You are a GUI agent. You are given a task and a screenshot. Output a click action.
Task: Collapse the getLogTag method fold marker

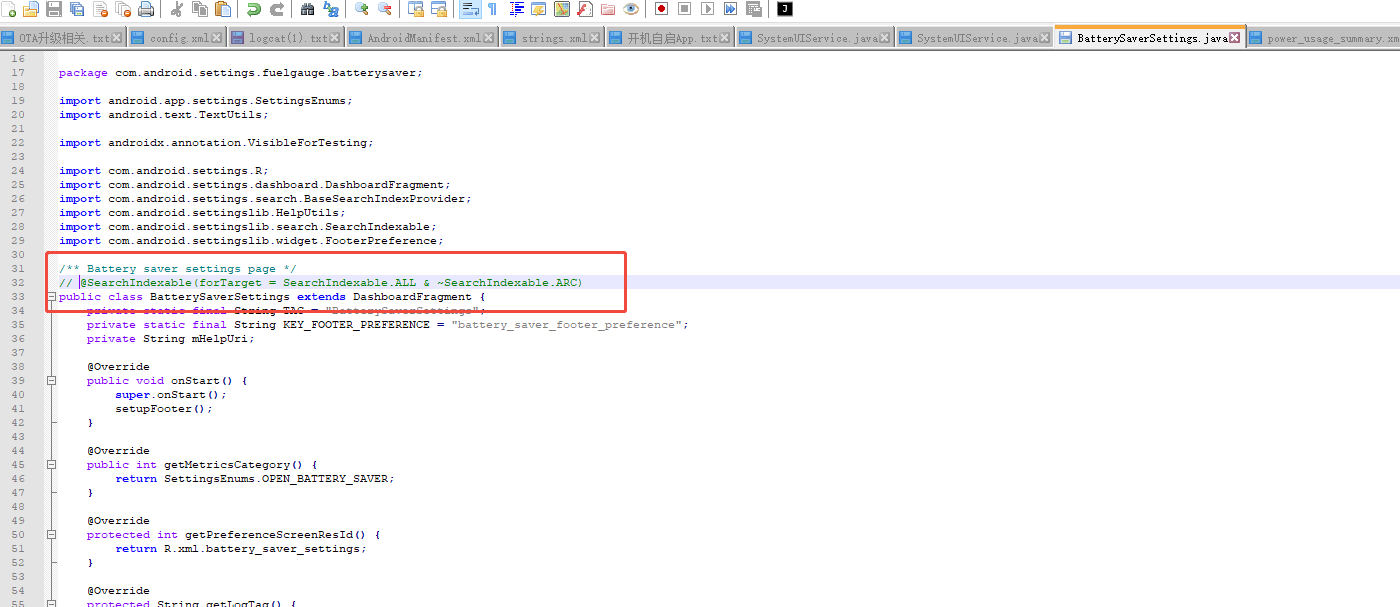[x=50, y=603]
